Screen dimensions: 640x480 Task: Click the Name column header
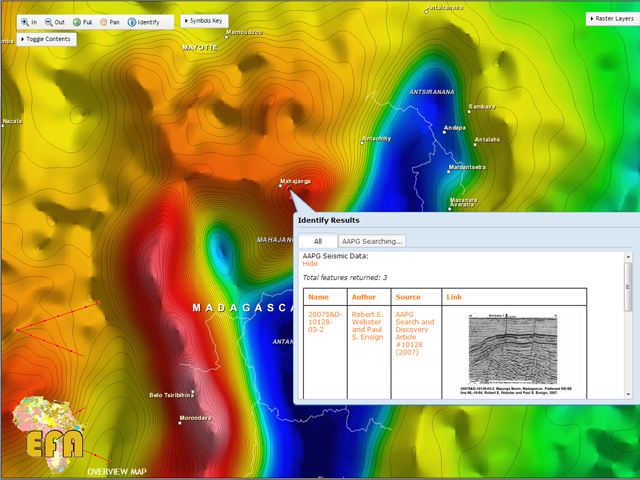[318, 297]
